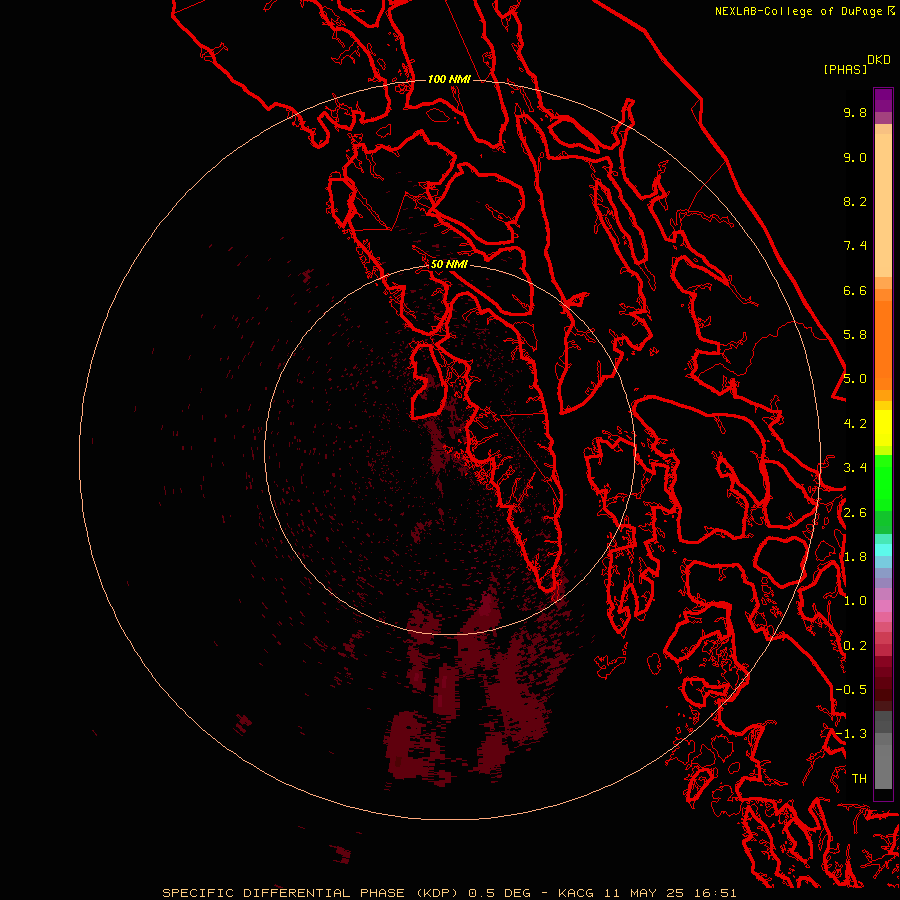Click the -1.3 scale value
This screenshot has height=900, width=900.
(851, 734)
